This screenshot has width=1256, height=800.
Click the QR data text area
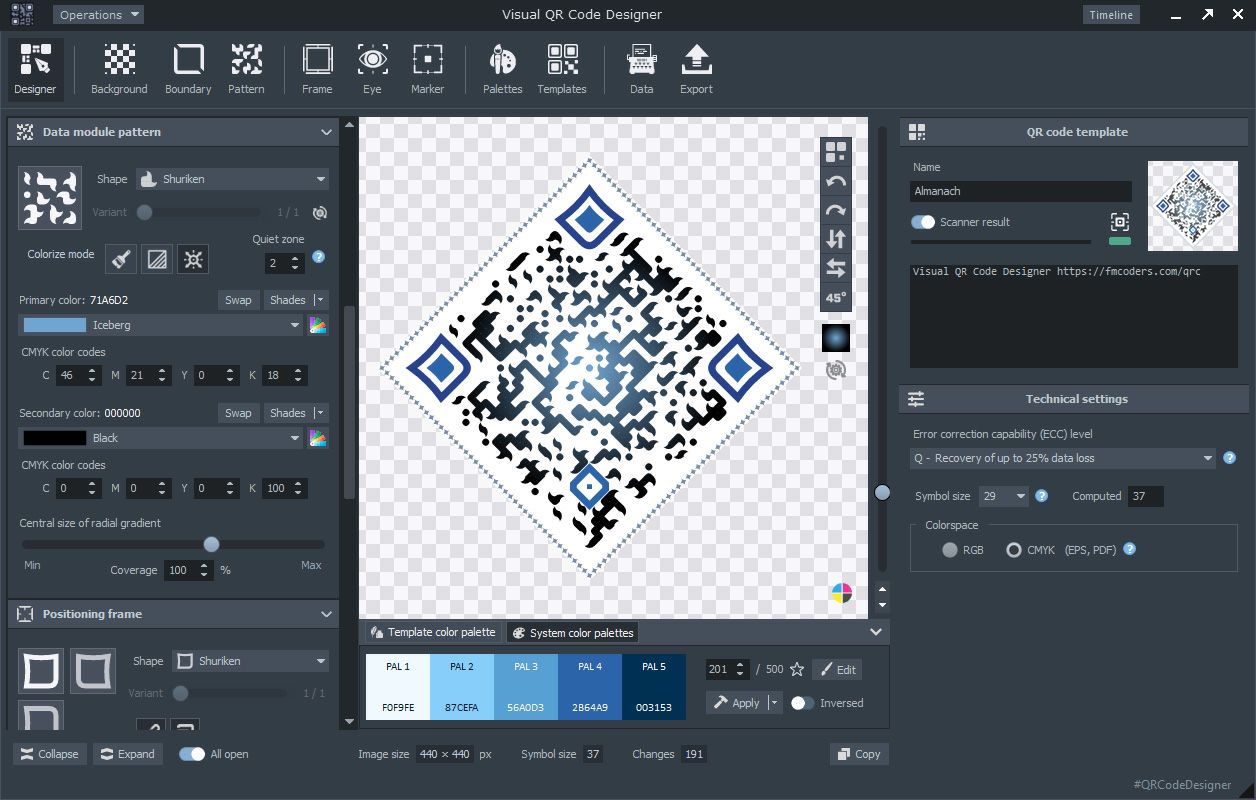[x=1073, y=316]
